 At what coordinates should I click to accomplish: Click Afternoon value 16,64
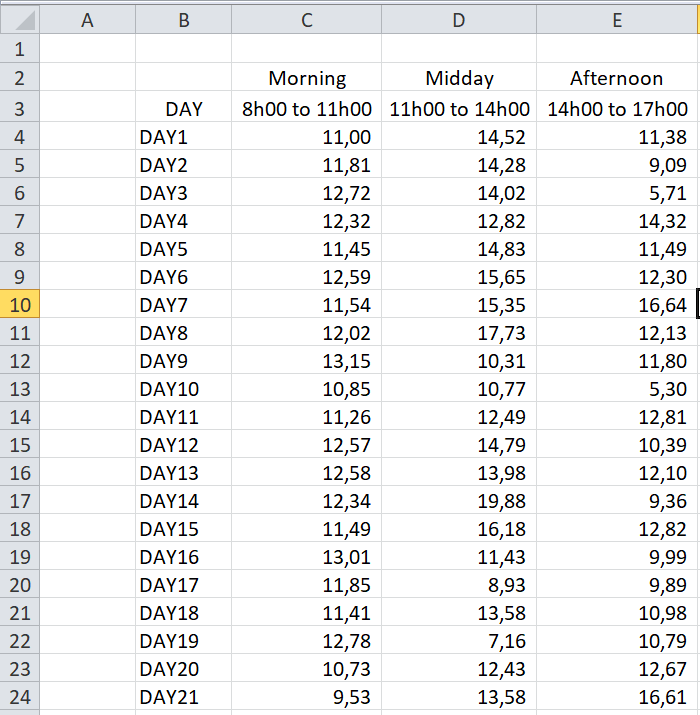pyautogui.click(x=617, y=304)
